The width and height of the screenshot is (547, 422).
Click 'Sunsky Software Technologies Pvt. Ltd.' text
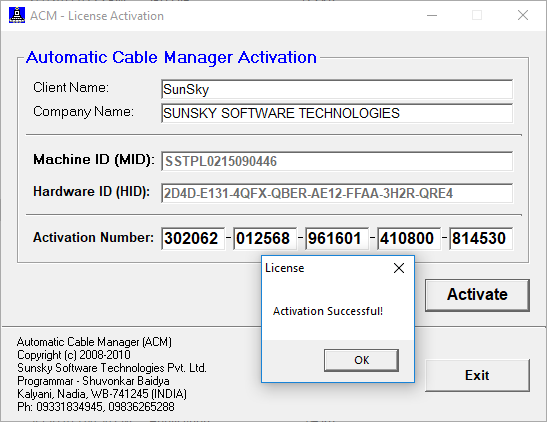click(112, 368)
